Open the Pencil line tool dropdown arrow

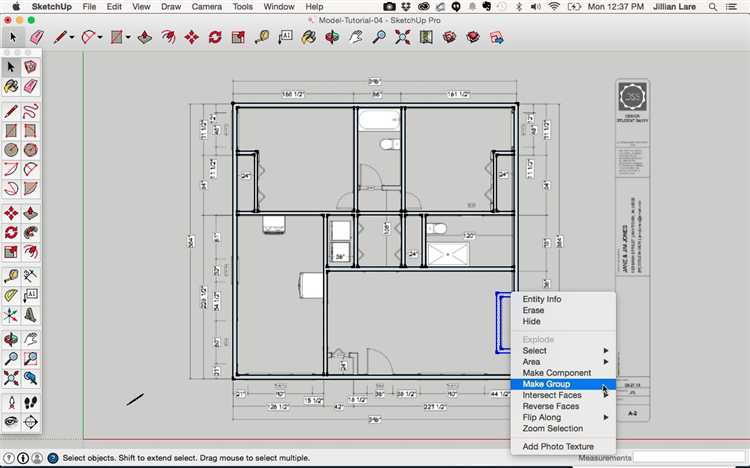[x=72, y=37]
